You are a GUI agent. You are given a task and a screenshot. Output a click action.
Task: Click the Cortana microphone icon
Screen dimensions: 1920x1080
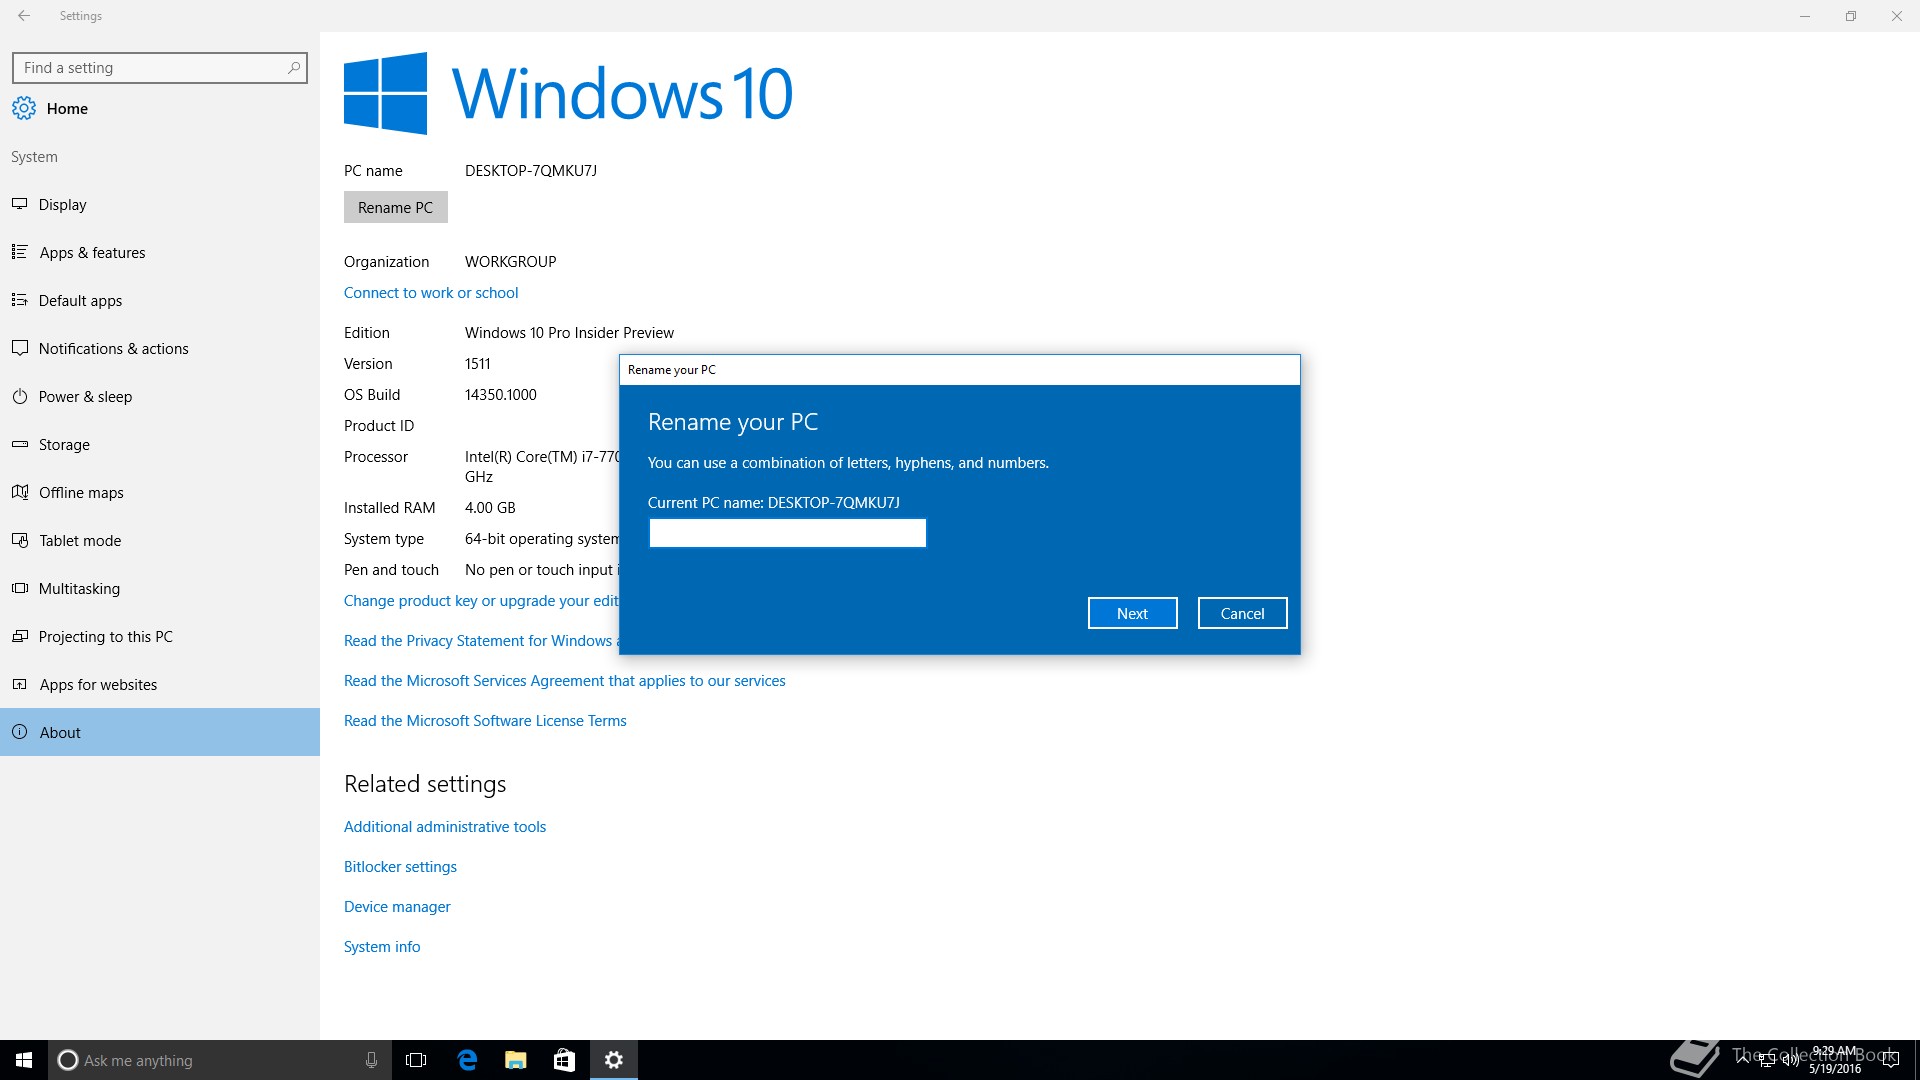point(371,1060)
